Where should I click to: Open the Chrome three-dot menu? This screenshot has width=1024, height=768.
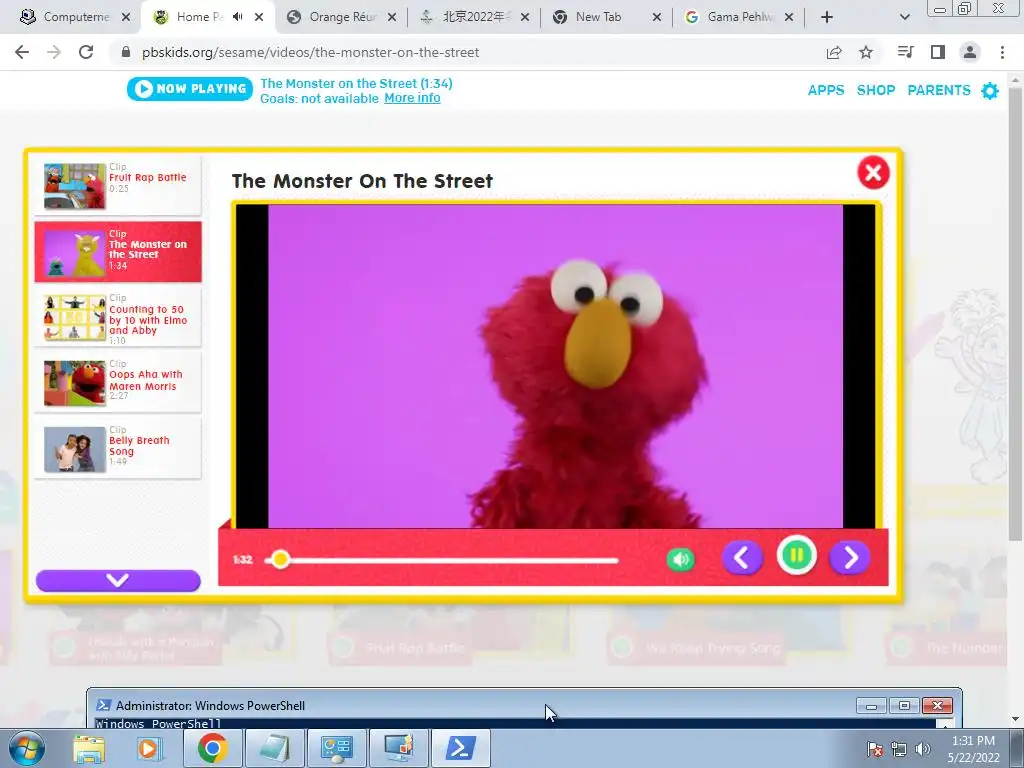pyautogui.click(x=1002, y=52)
